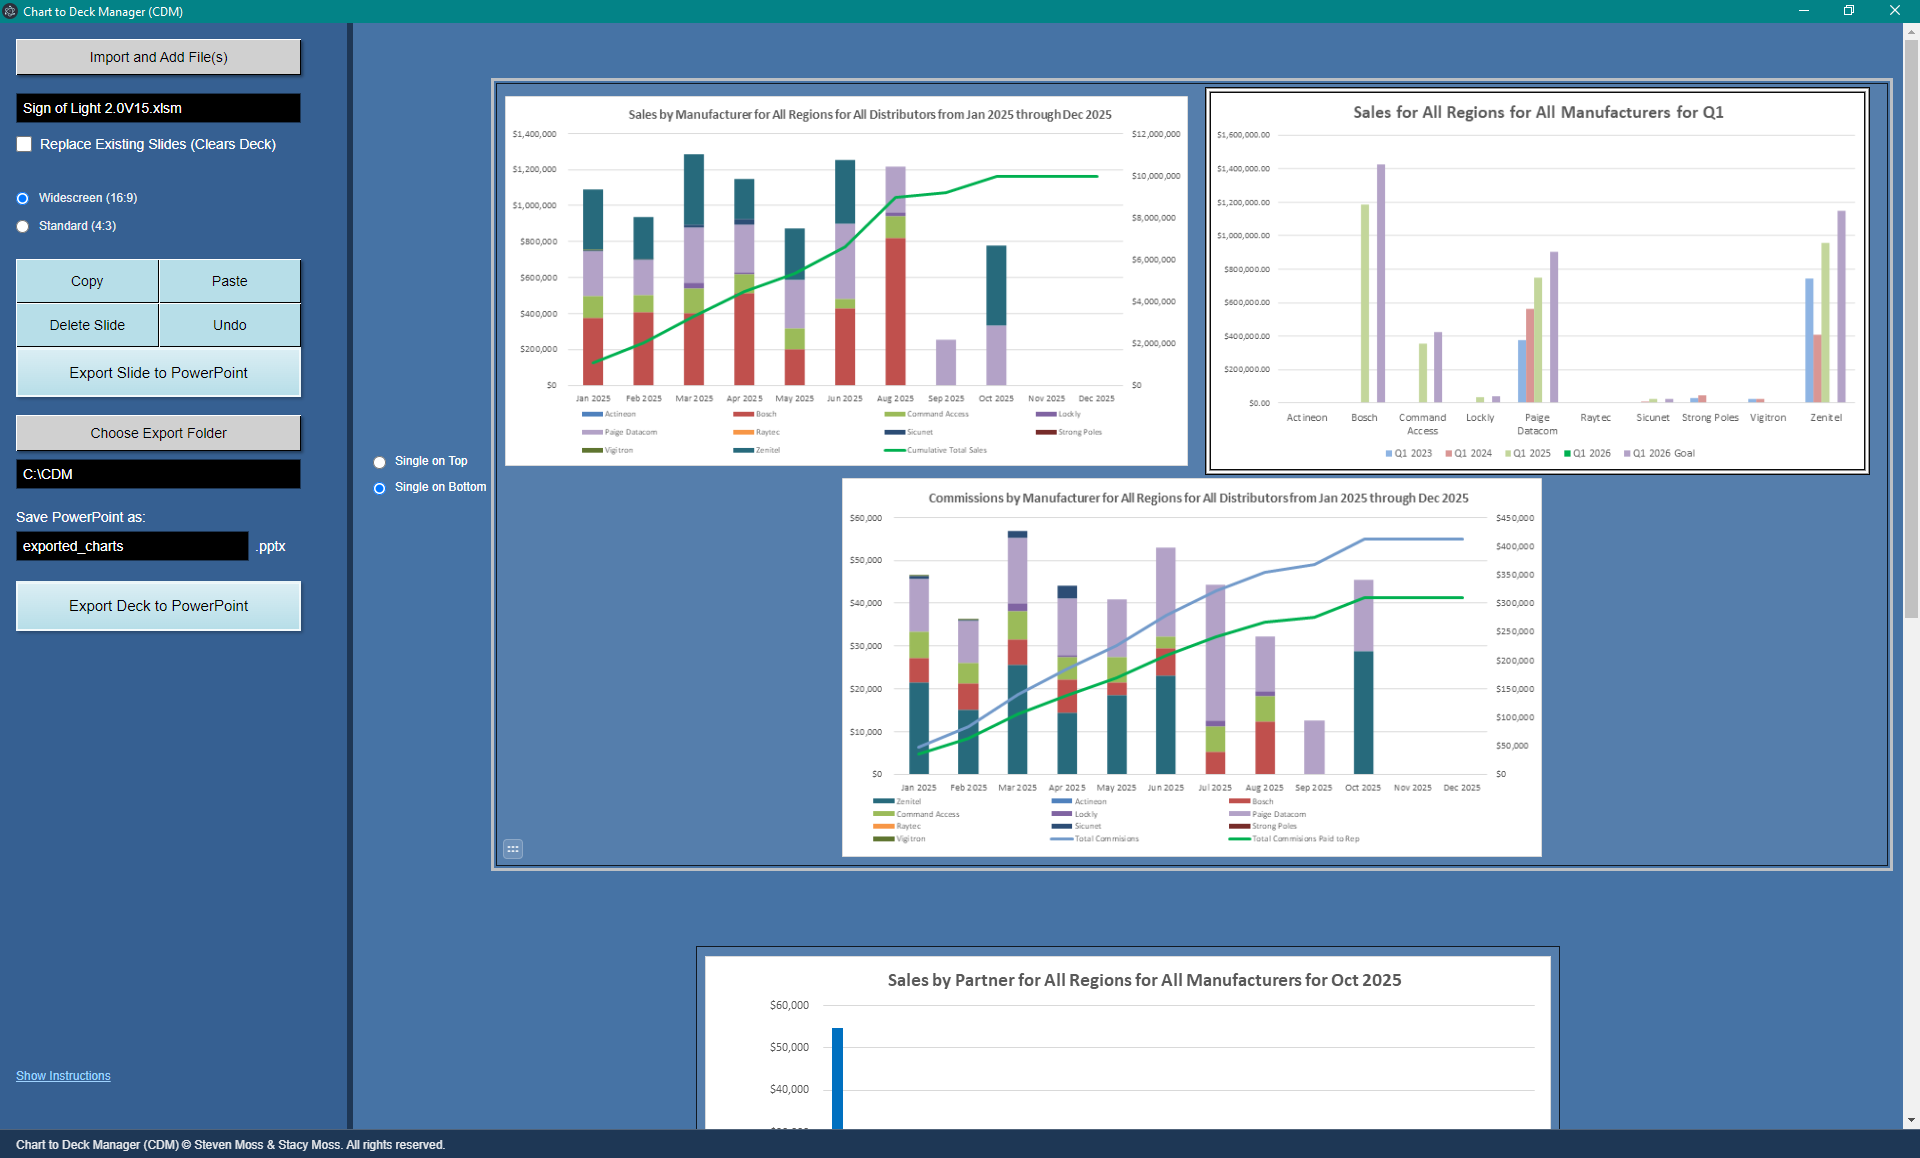Enable Replace Existing Slides checkbox
The width and height of the screenshot is (1920, 1158).
(x=24, y=144)
